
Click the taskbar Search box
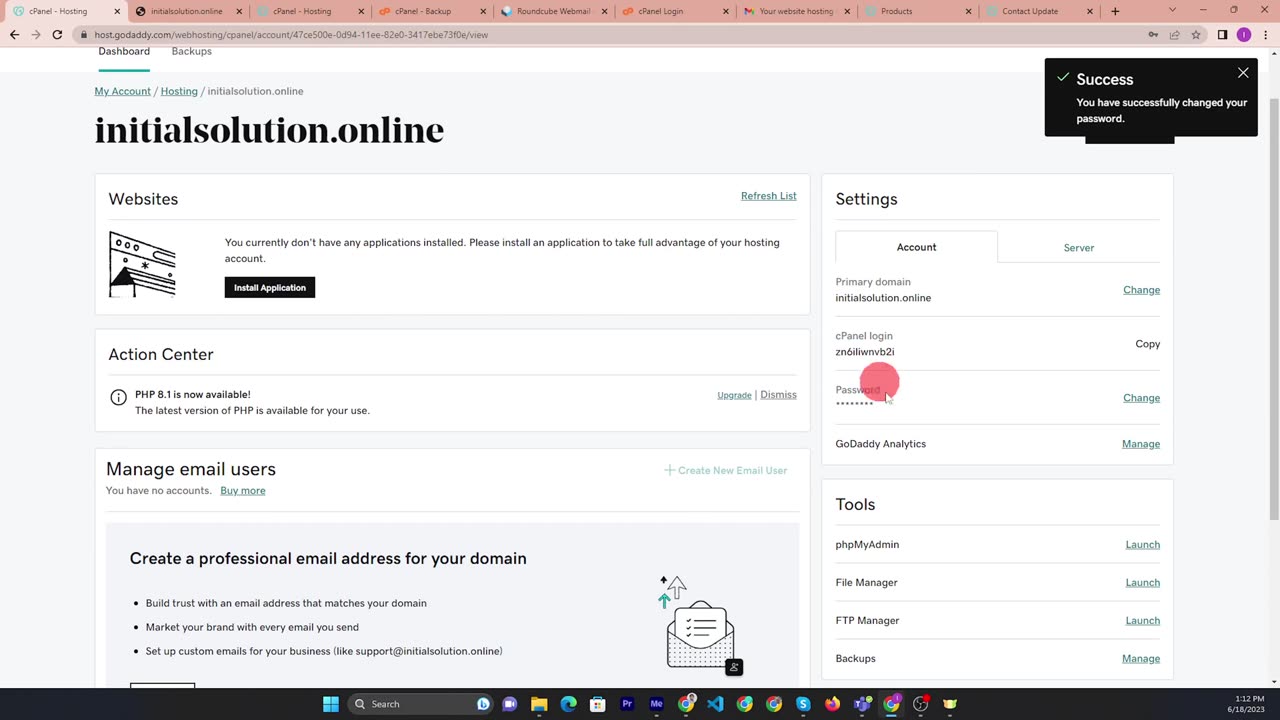(x=420, y=704)
